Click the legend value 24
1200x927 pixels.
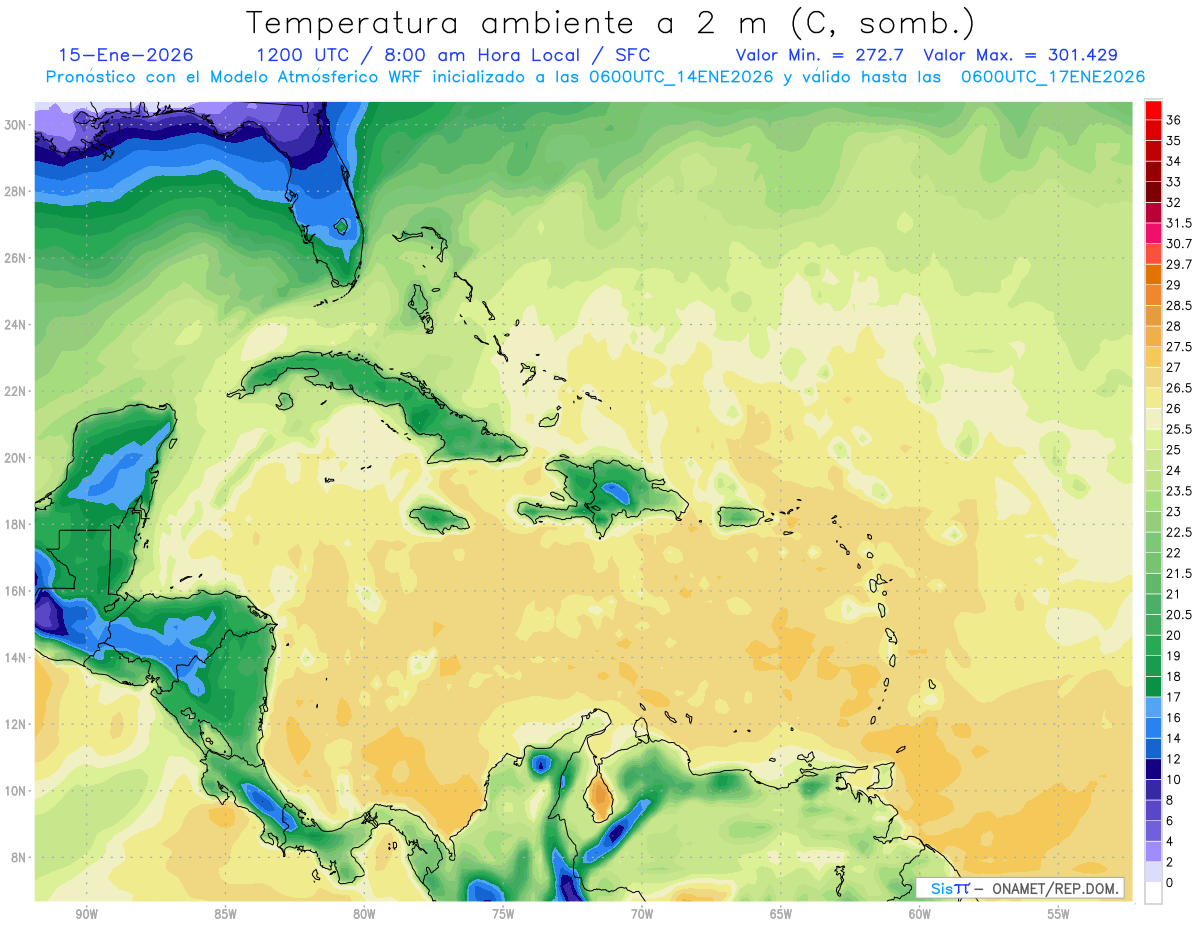point(1173,470)
